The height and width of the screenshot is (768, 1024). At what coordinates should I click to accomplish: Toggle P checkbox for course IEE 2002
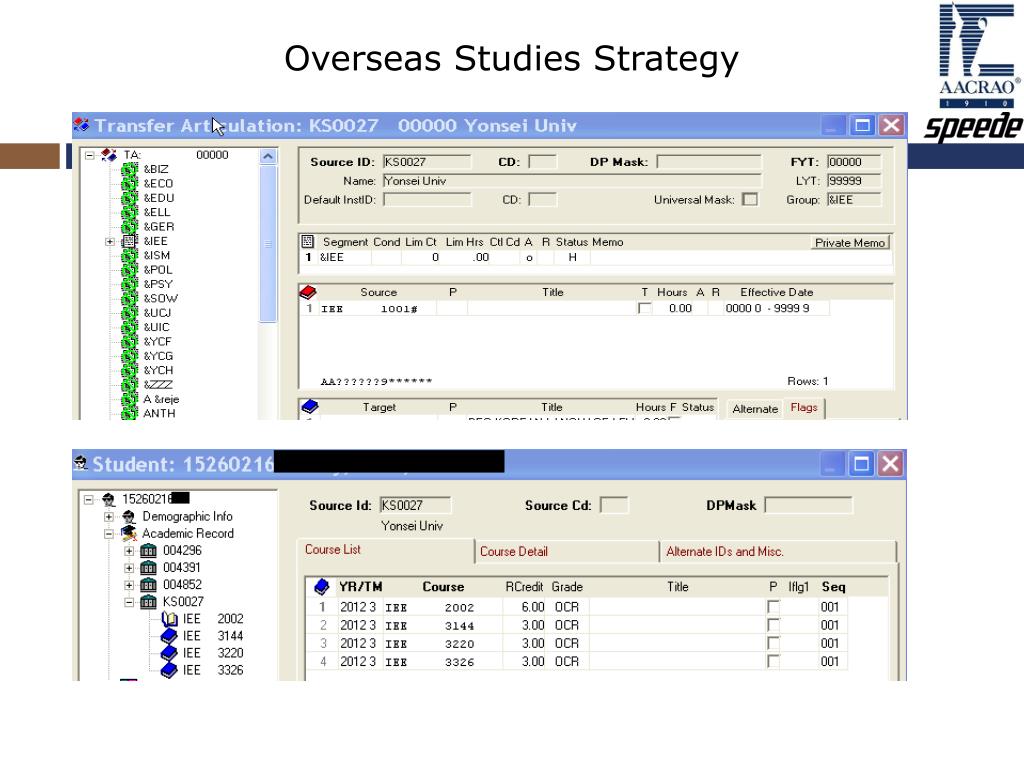click(x=773, y=607)
